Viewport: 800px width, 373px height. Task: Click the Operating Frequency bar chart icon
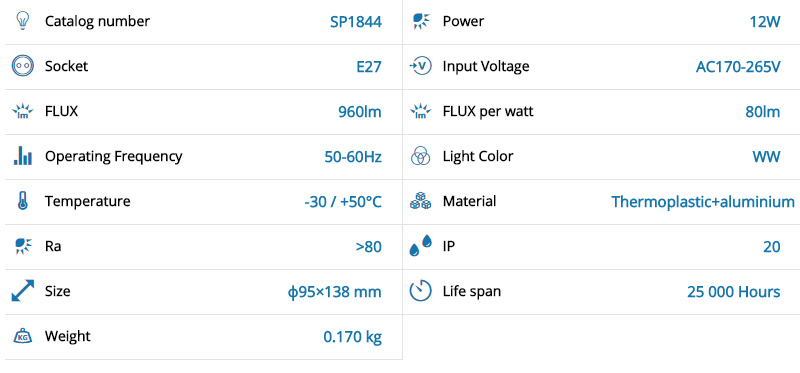click(x=22, y=156)
